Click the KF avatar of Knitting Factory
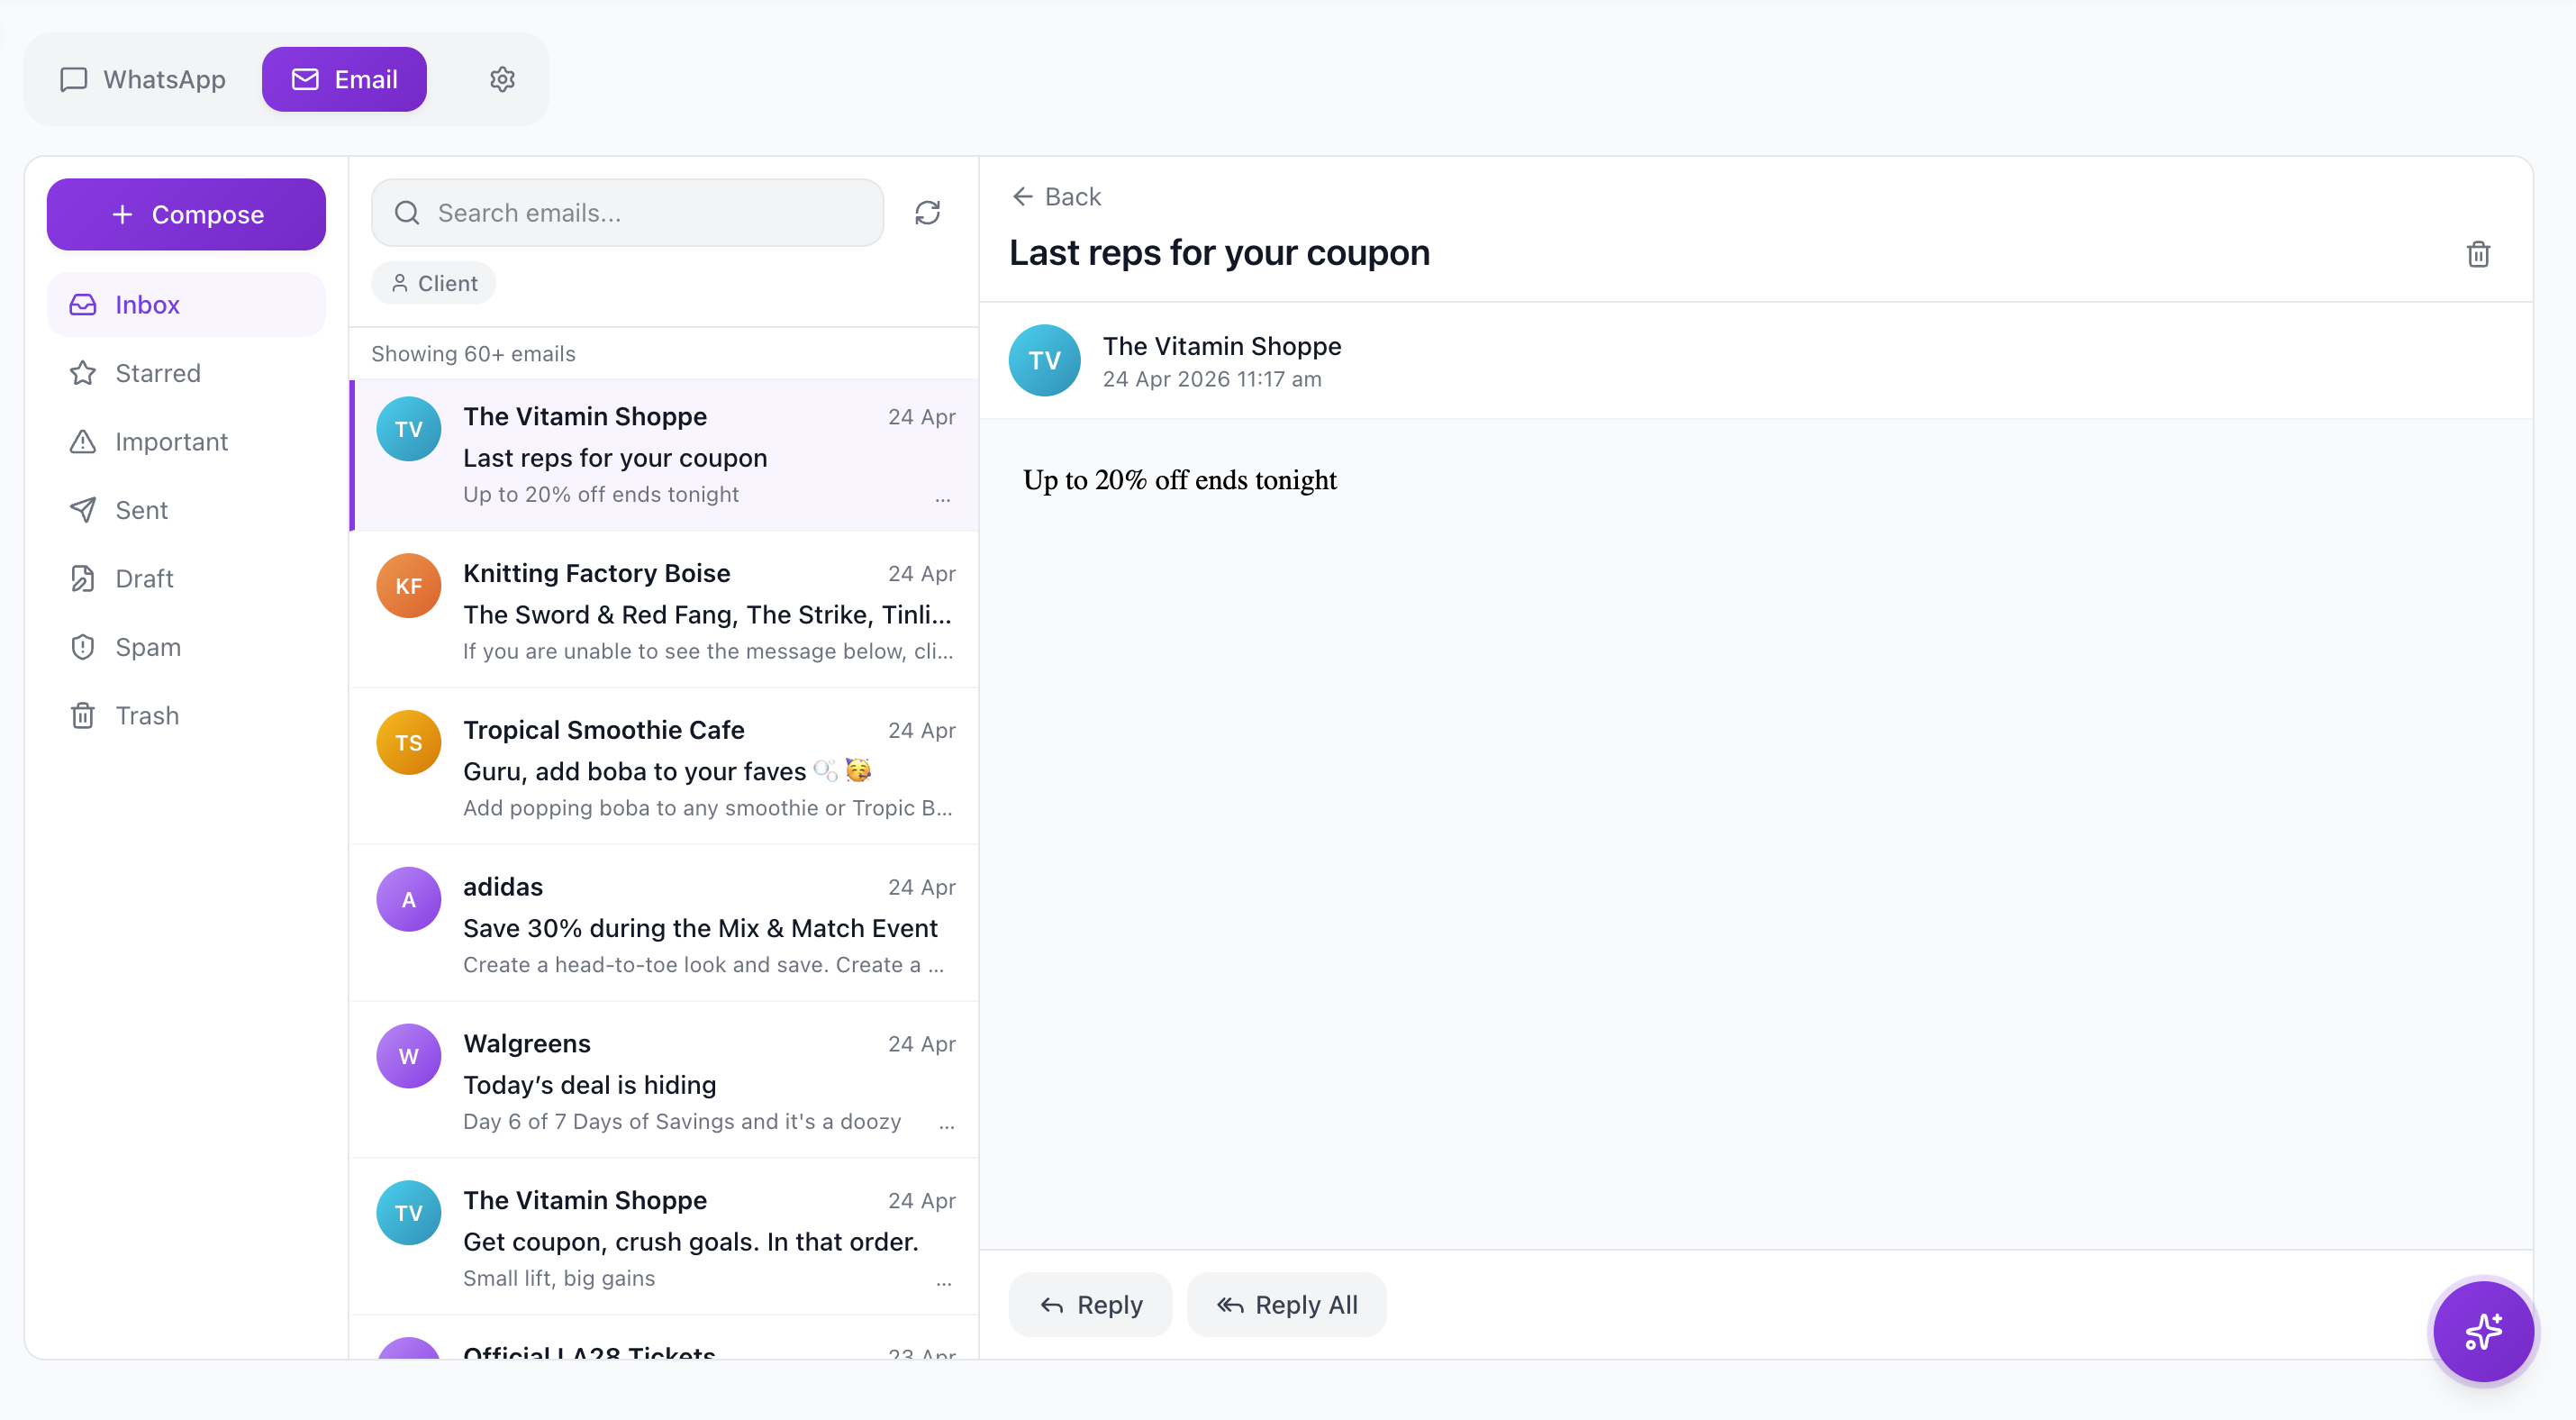This screenshot has width=2576, height=1420. 408,586
